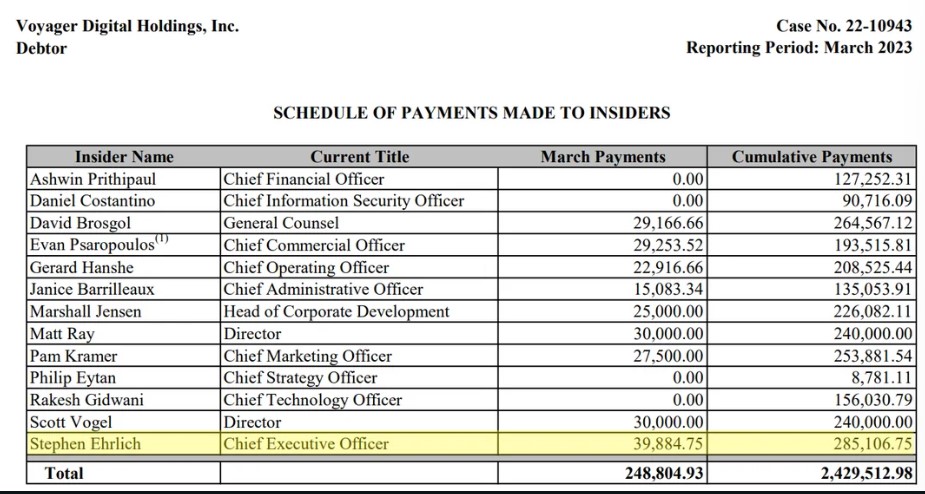
Task: Select the highlighted Stephen Ehrlich name cell
Action: pyautogui.click(x=85, y=444)
